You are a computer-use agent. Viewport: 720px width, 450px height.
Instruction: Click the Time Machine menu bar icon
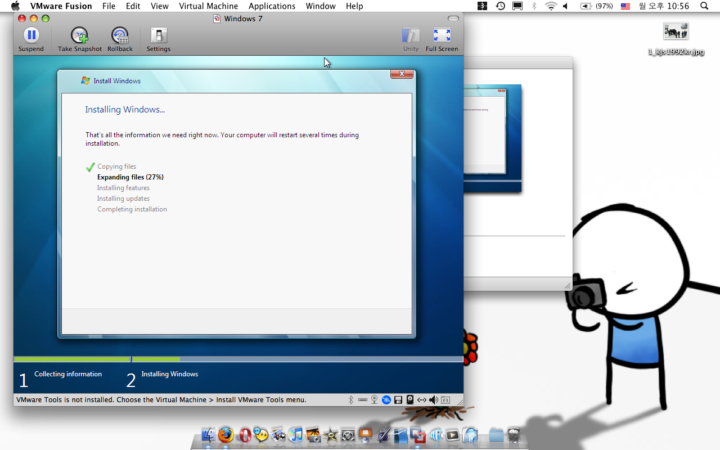pyautogui.click(x=501, y=6)
